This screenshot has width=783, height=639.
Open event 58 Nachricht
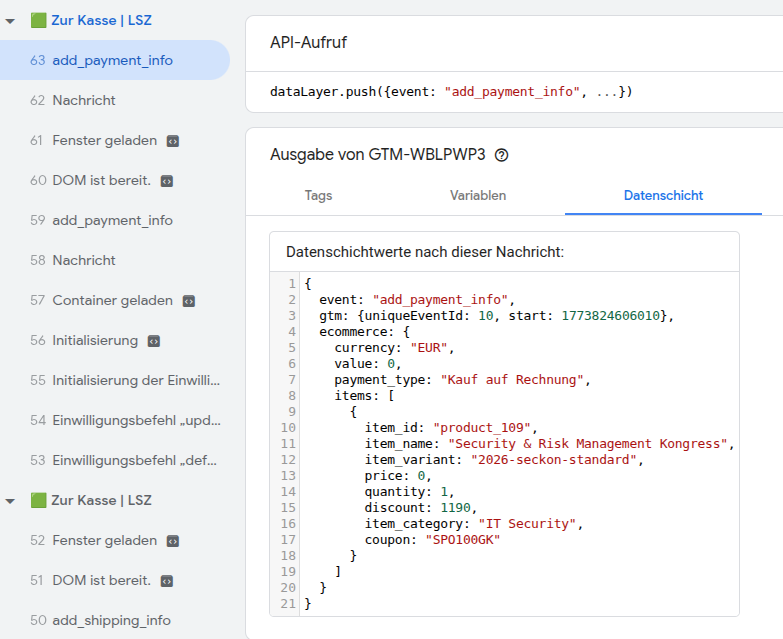pyautogui.click(x=84, y=260)
